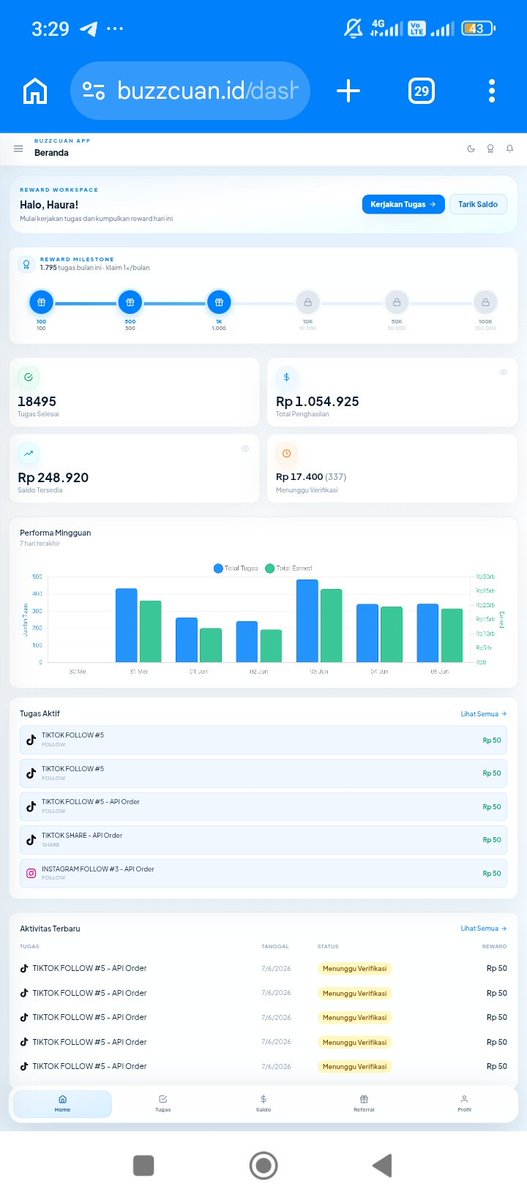Click Rp 50 on INSTAGRAM FOLLOW #3 row
The image size is (527, 1200).
pyautogui.click(x=491, y=873)
